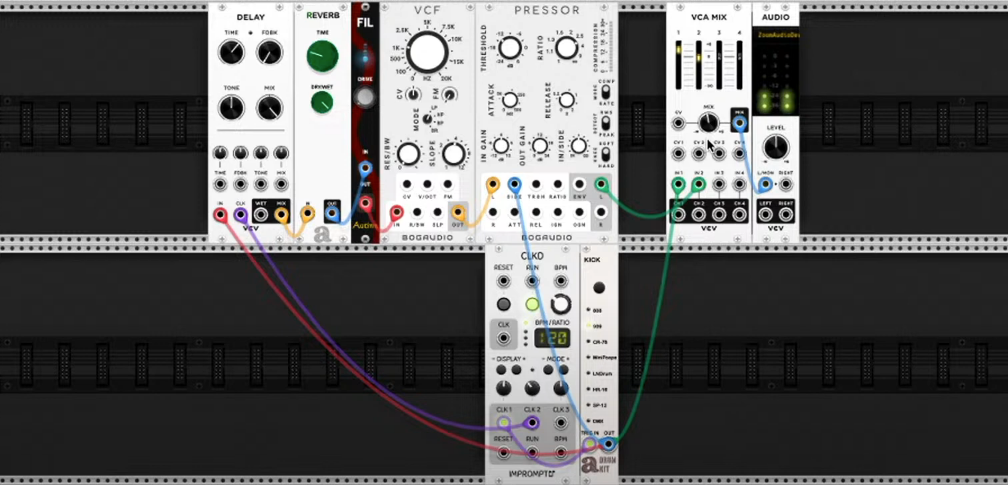Click the VCF SLOPE knob

pos(454,154)
